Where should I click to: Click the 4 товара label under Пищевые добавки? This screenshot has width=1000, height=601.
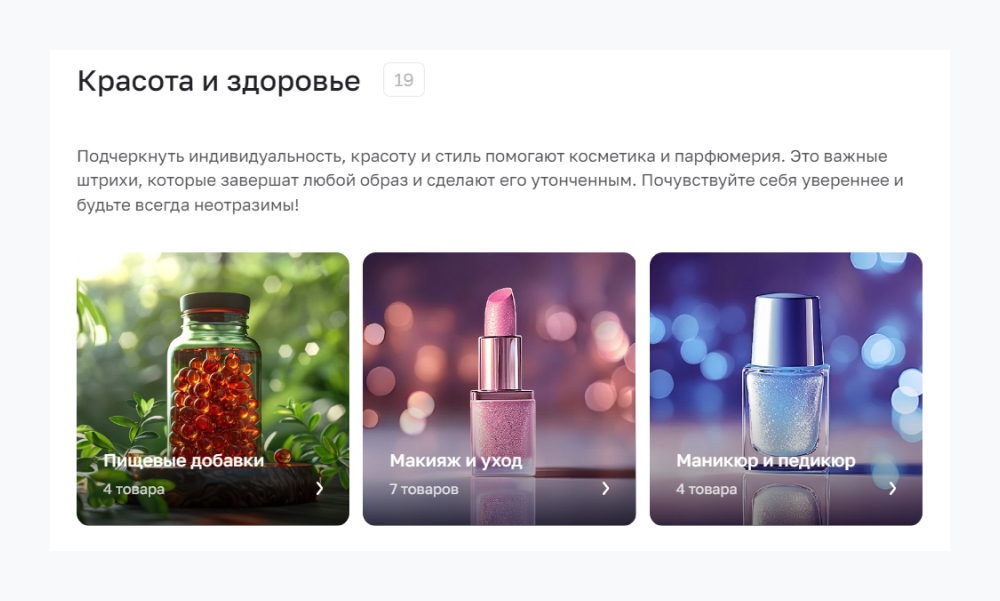[134, 489]
